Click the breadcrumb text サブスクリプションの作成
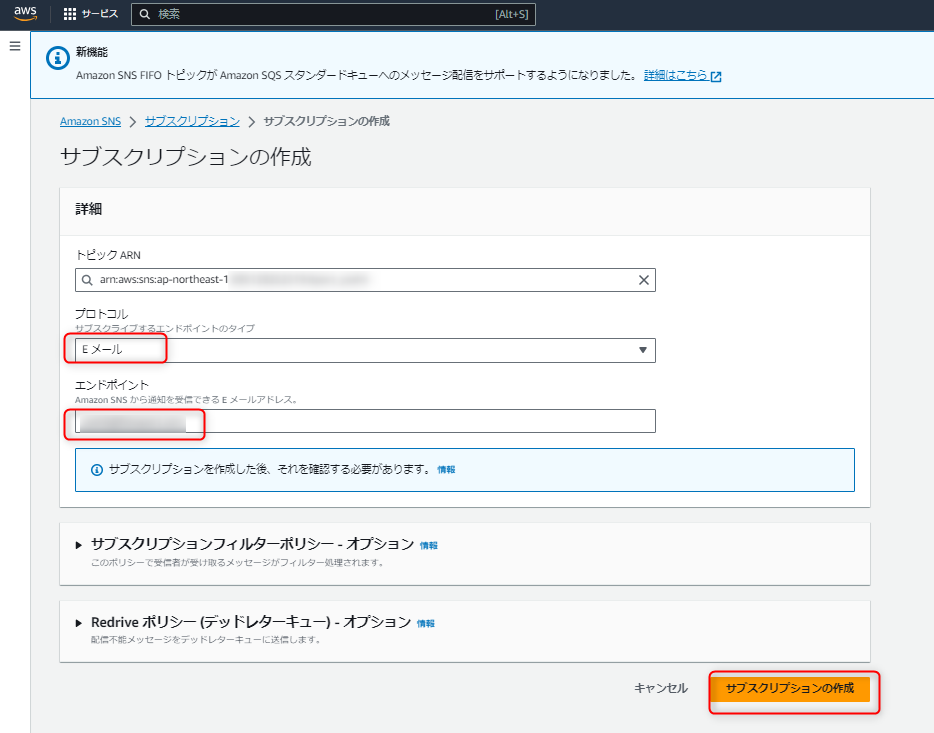The height and width of the screenshot is (733, 934). click(326, 121)
